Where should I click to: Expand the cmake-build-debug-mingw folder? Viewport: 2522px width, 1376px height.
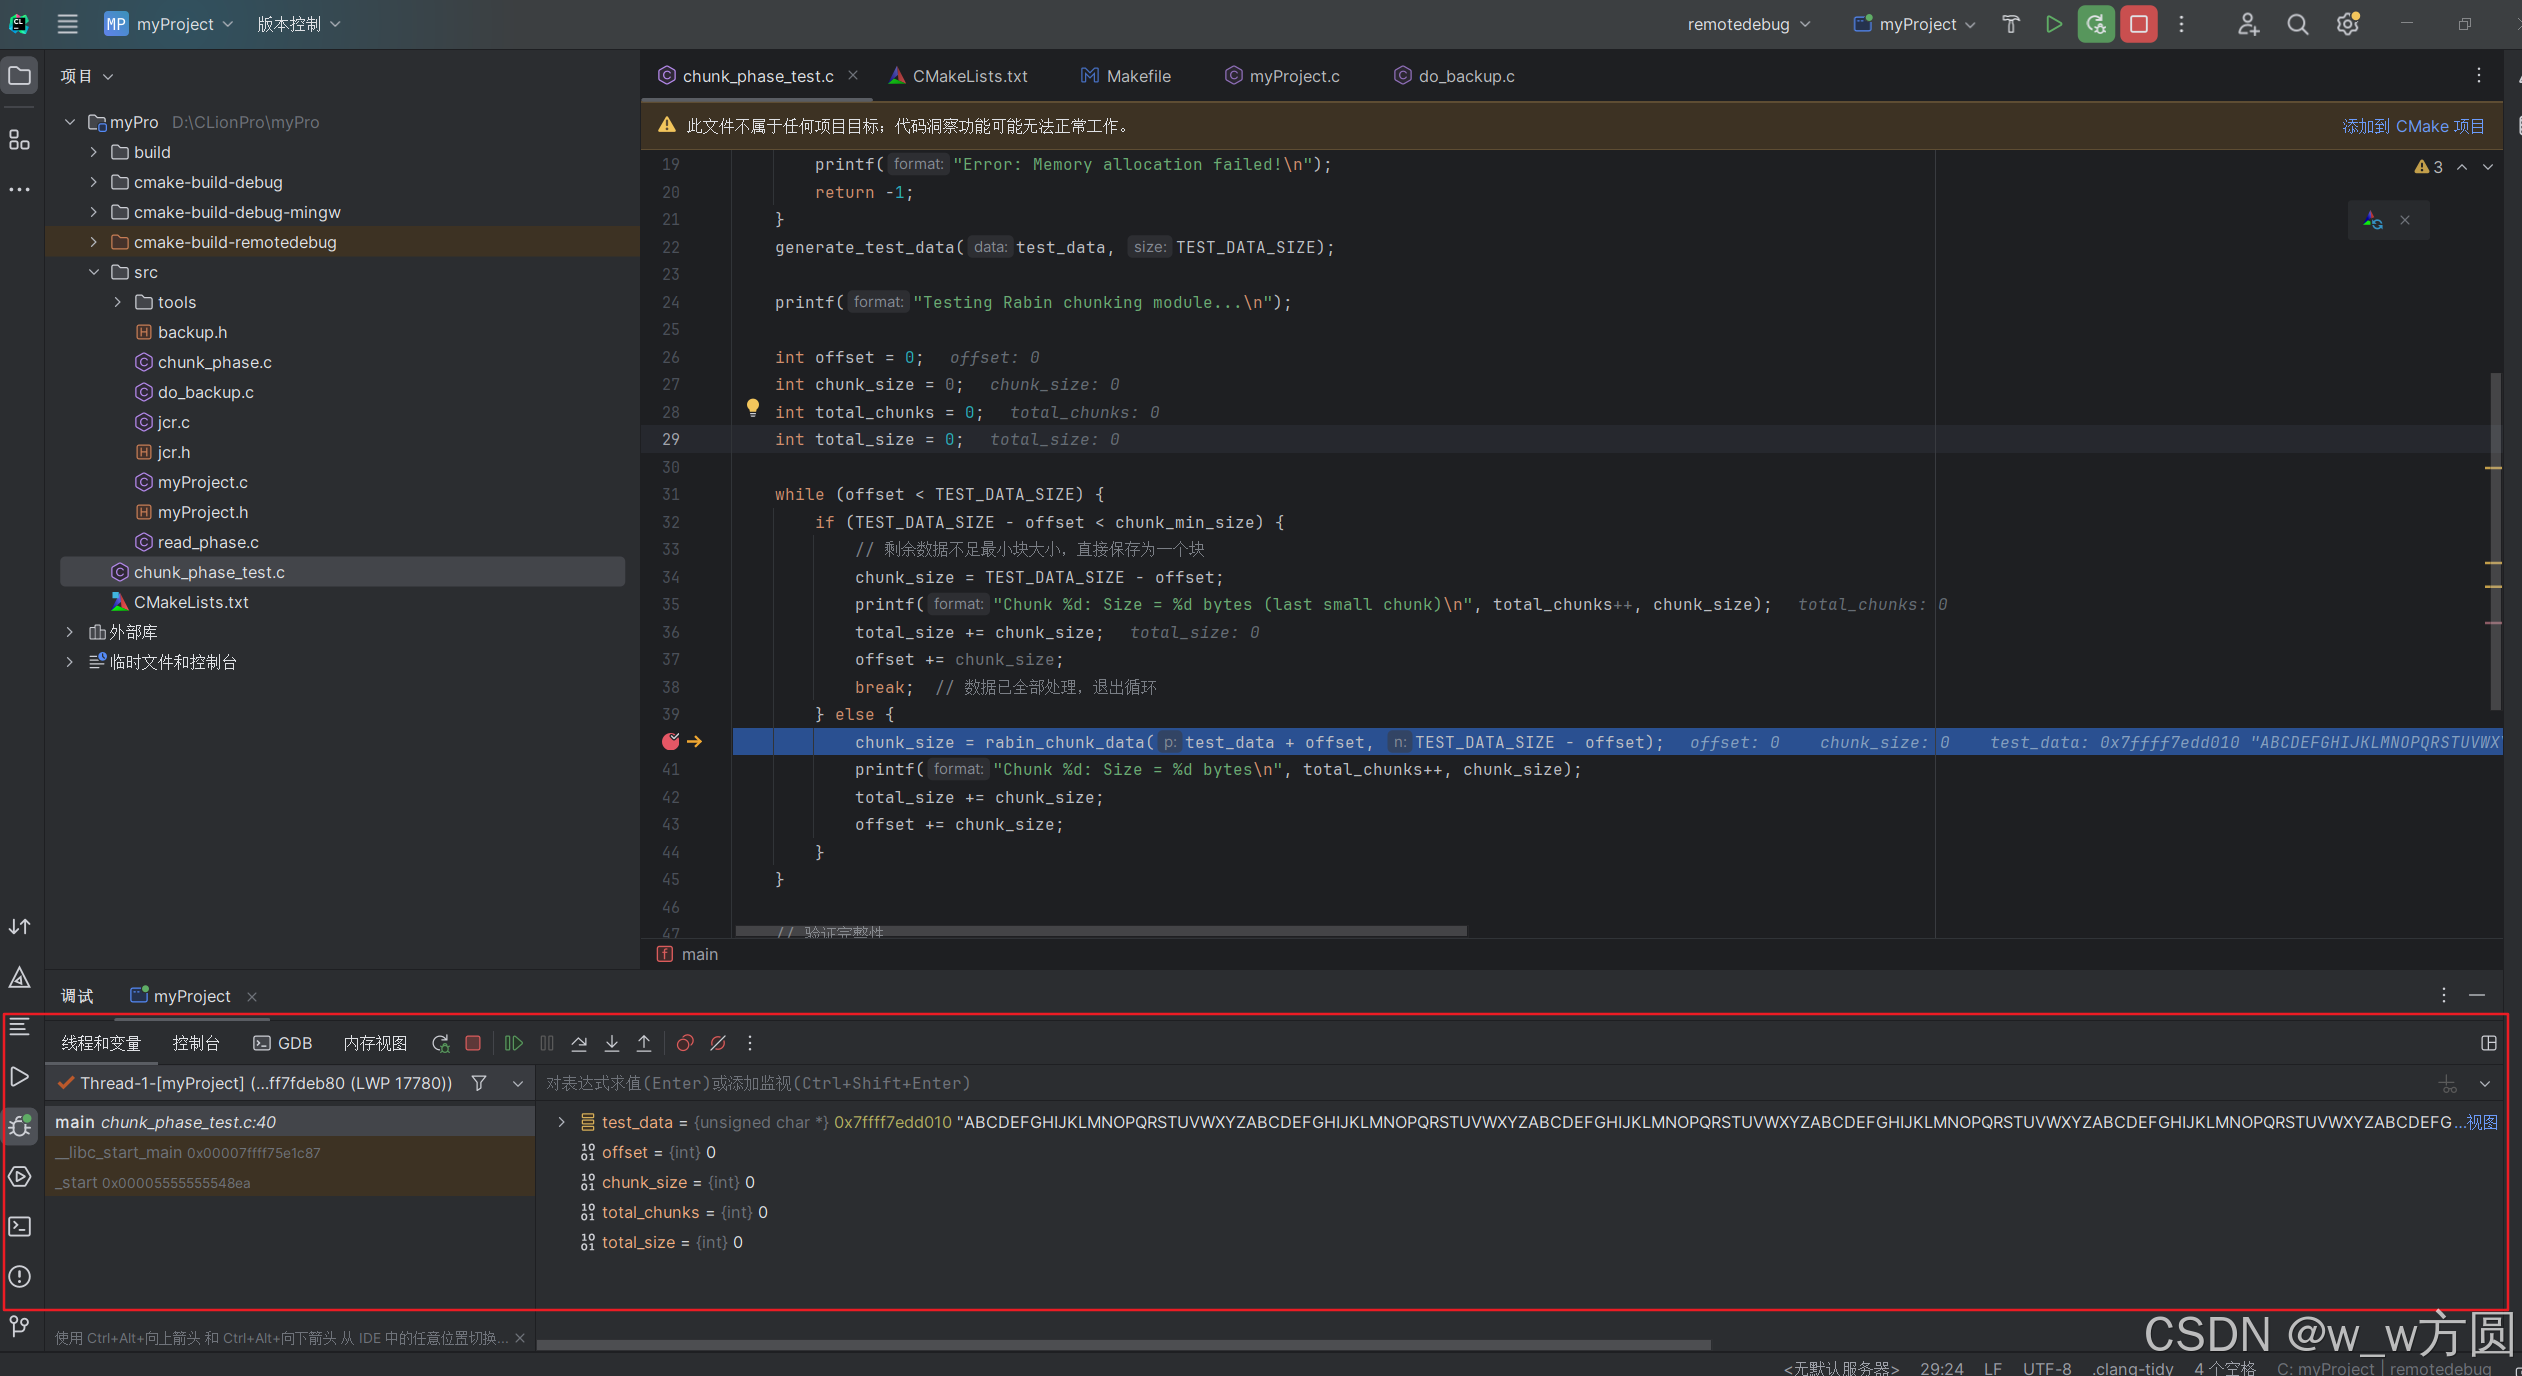click(94, 212)
